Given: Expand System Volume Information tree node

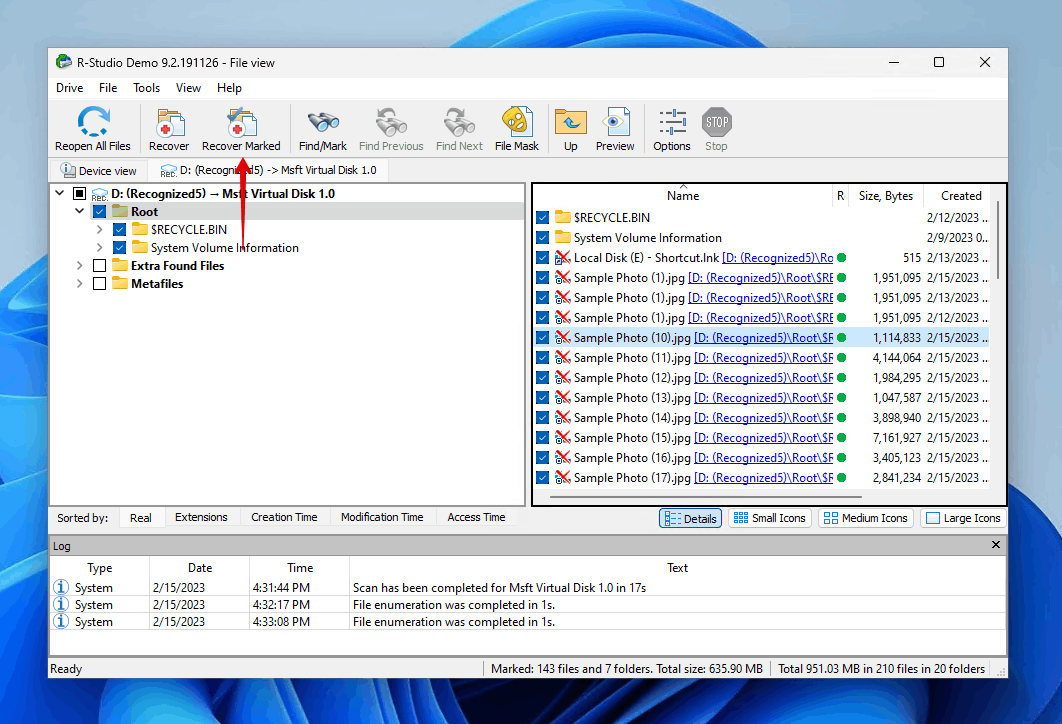Looking at the screenshot, I should tap(100, 247).
